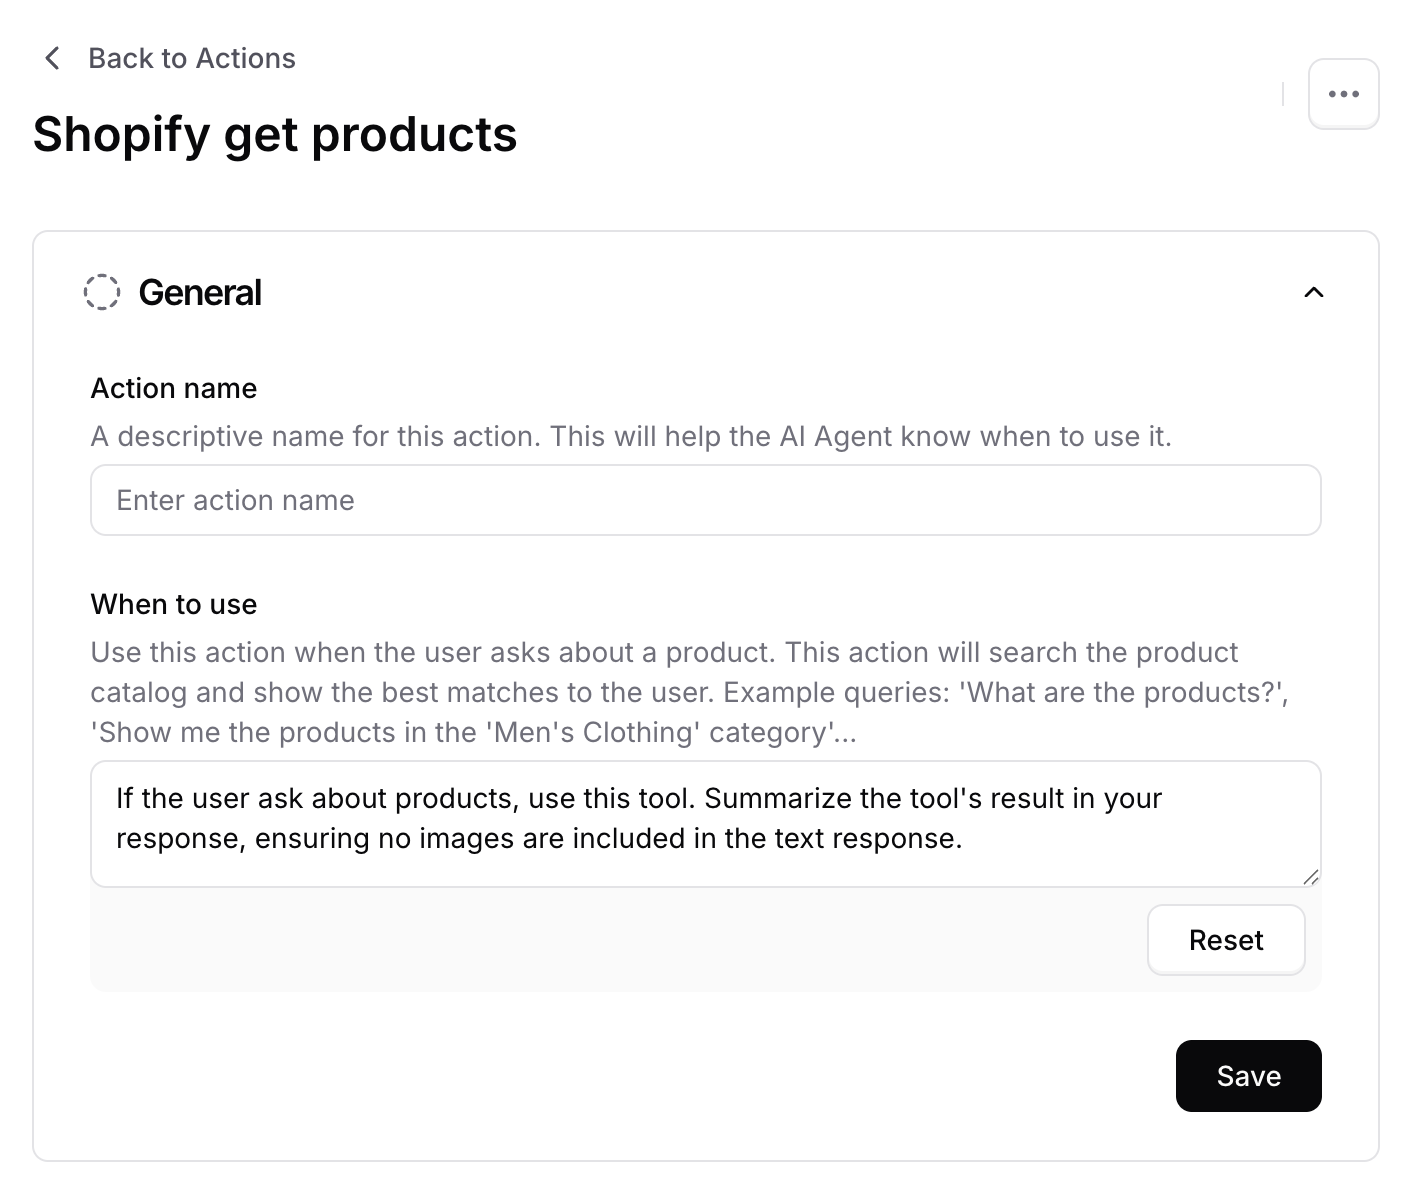Select the left-pointing arrow beside Back to Actions
Image resolution: width=1414 pixels, height=1184 pixels.
(x=51, y=58)
